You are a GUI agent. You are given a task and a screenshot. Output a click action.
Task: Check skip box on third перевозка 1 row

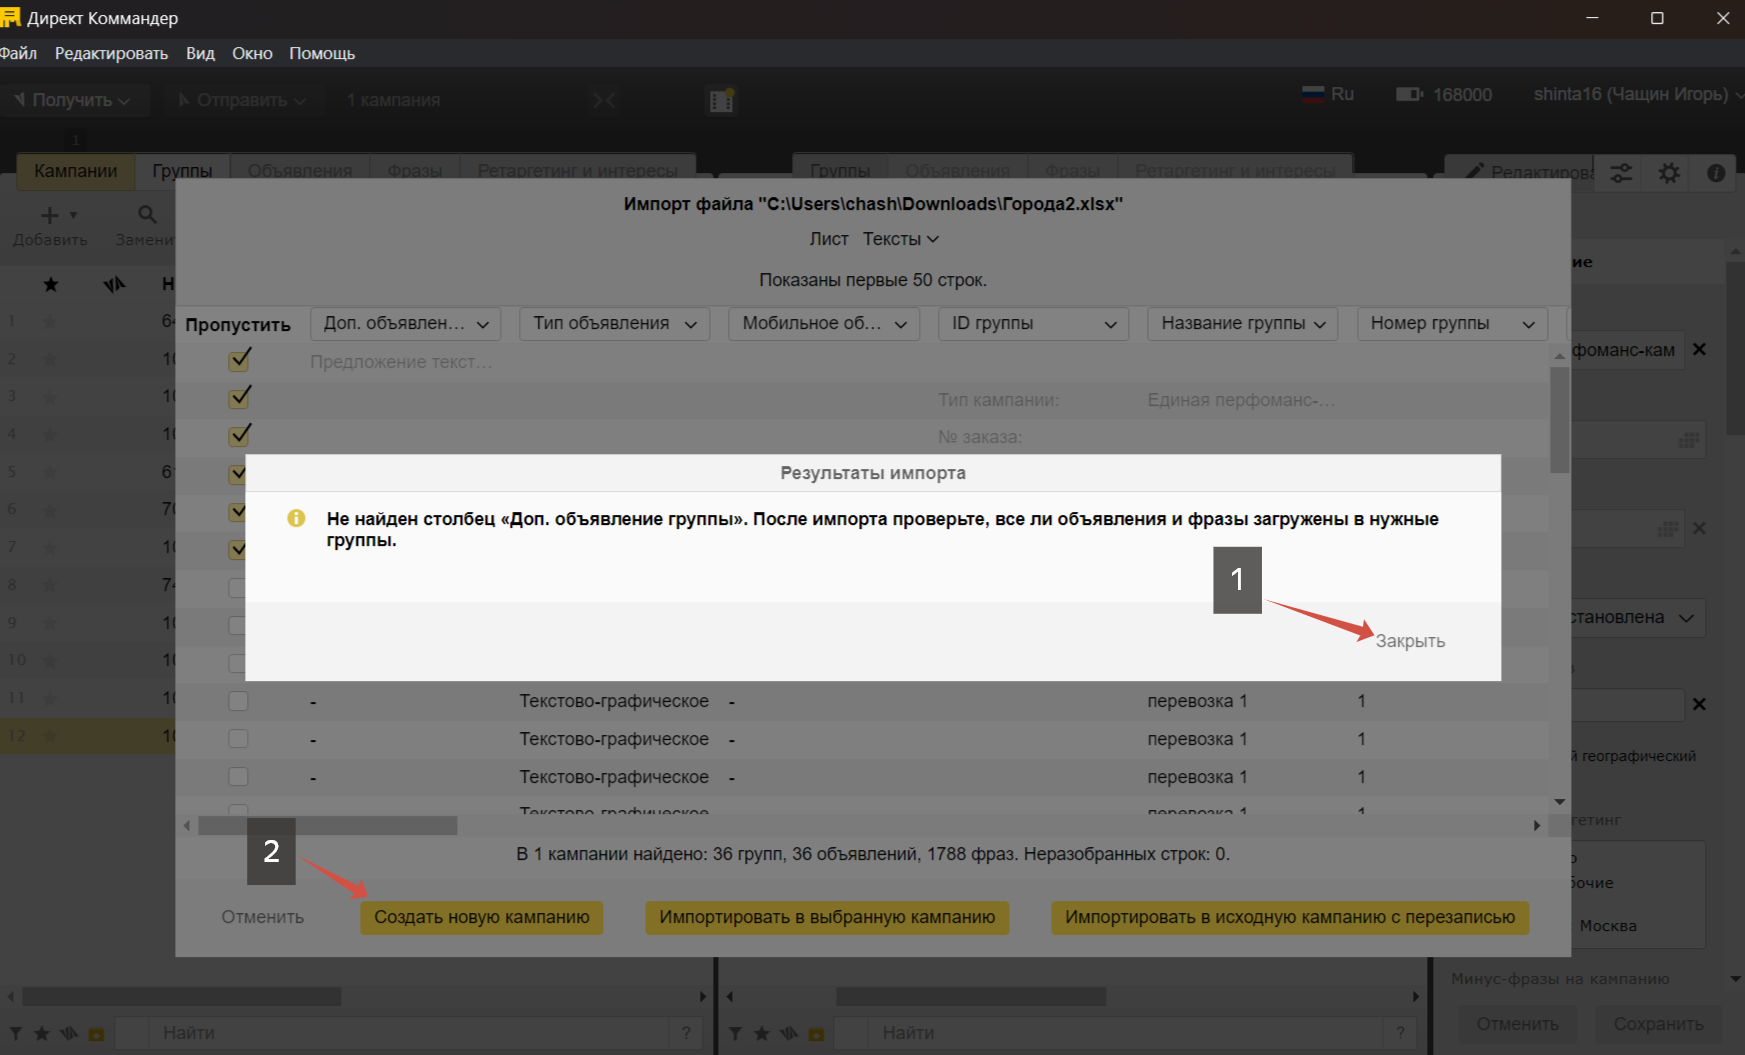pos(238,777)
